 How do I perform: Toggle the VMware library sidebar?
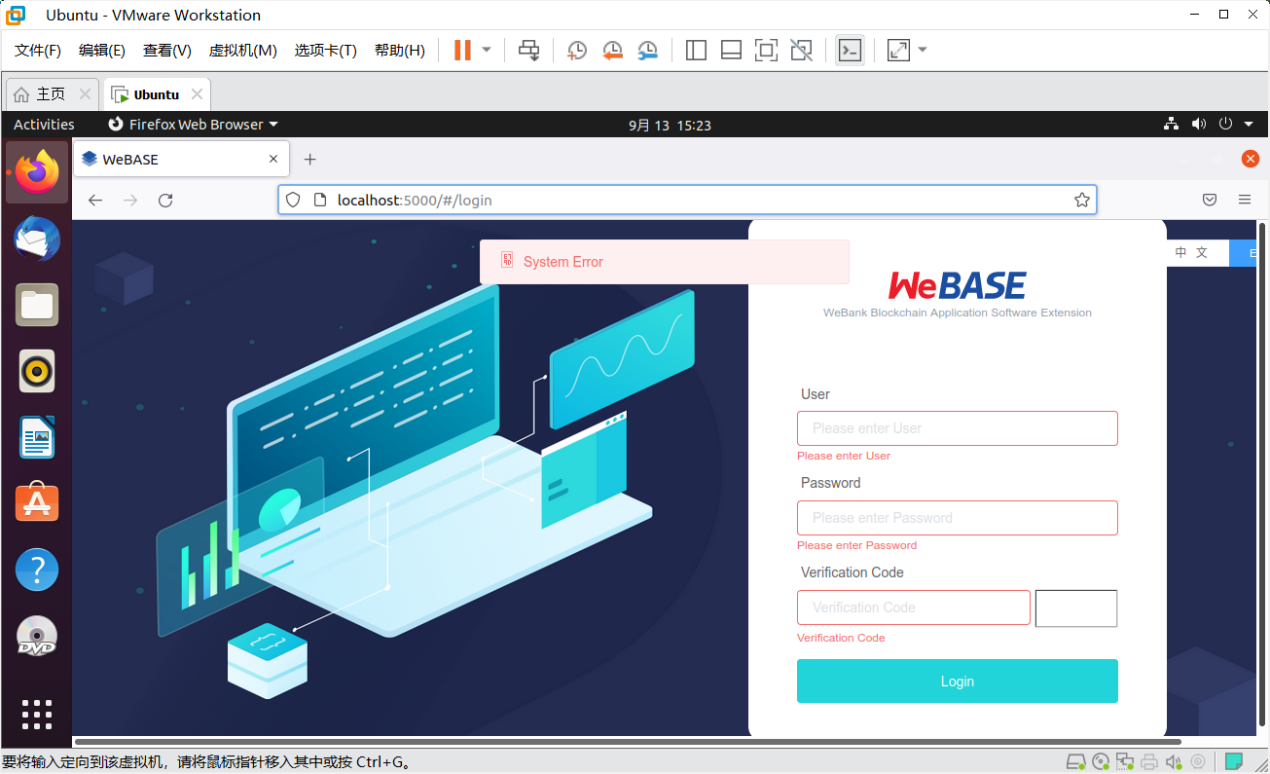pos(695,50)
